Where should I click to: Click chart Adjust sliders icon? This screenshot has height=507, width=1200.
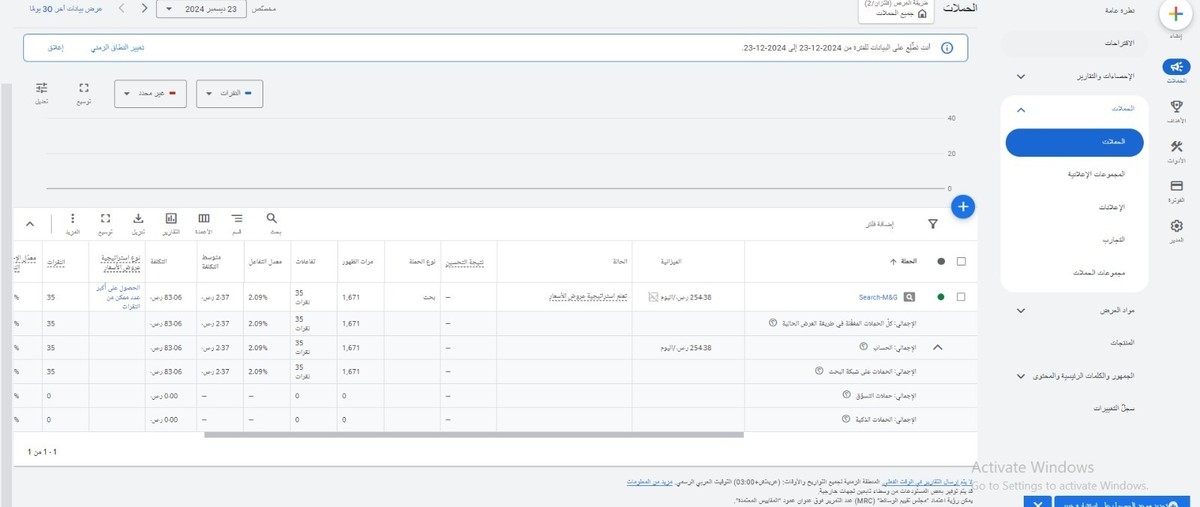click(42, 88)
